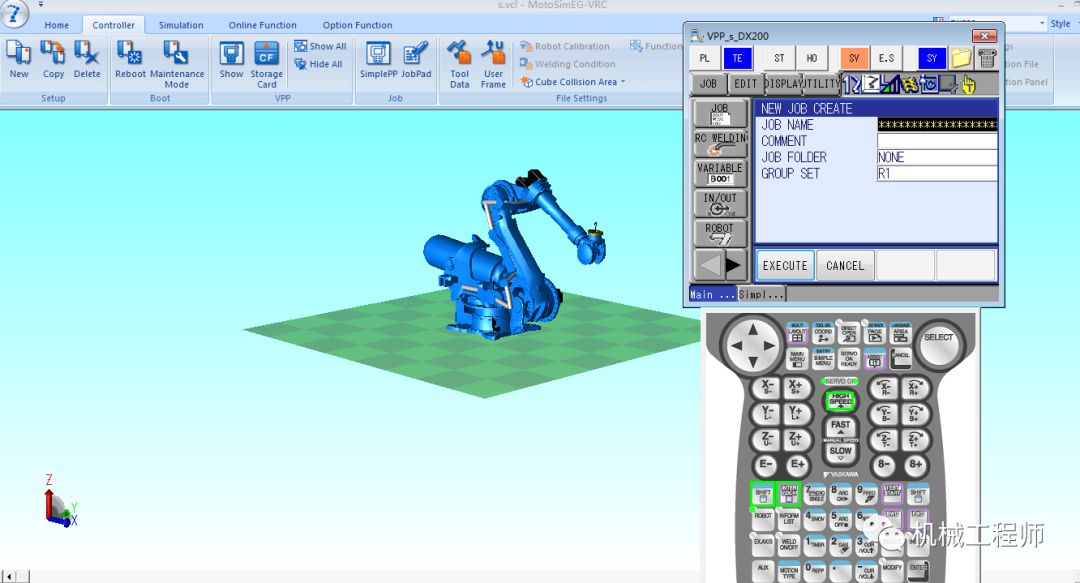Open the Storage Card tool
1080x583 pixels.
[x=267, y=64]
